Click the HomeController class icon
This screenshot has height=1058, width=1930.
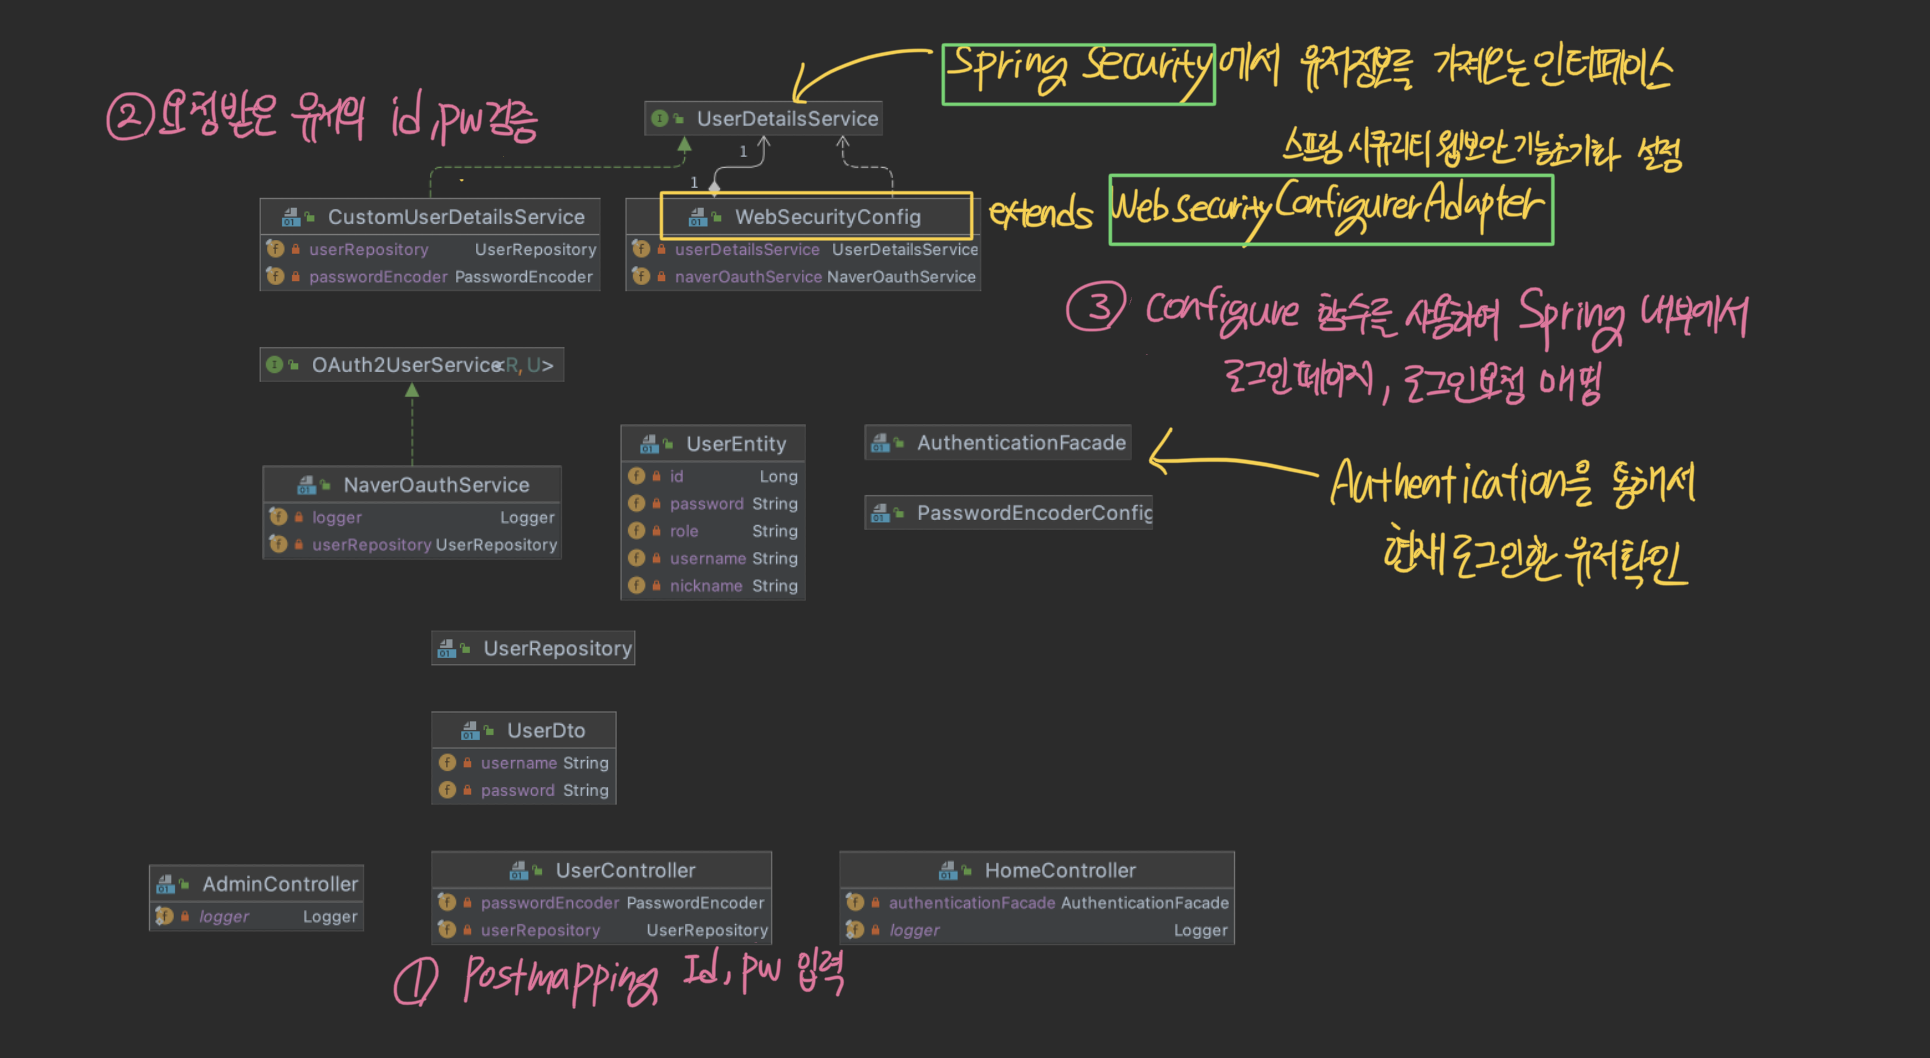[948, 871]
